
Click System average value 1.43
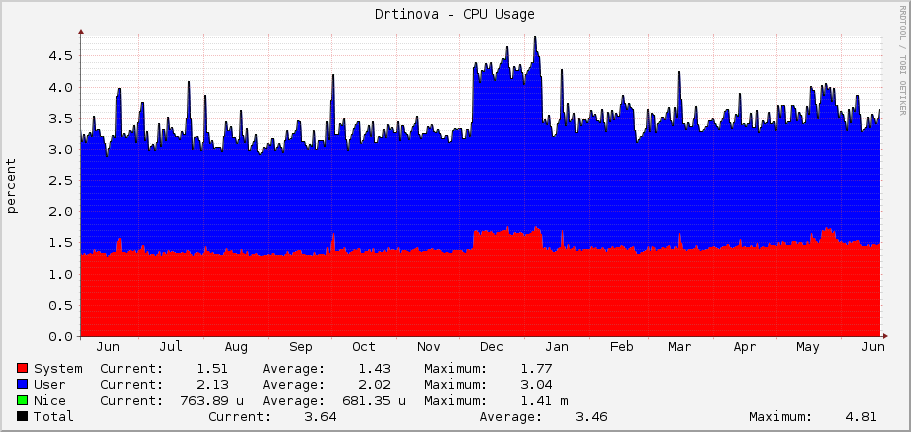[x=374, y=369]
